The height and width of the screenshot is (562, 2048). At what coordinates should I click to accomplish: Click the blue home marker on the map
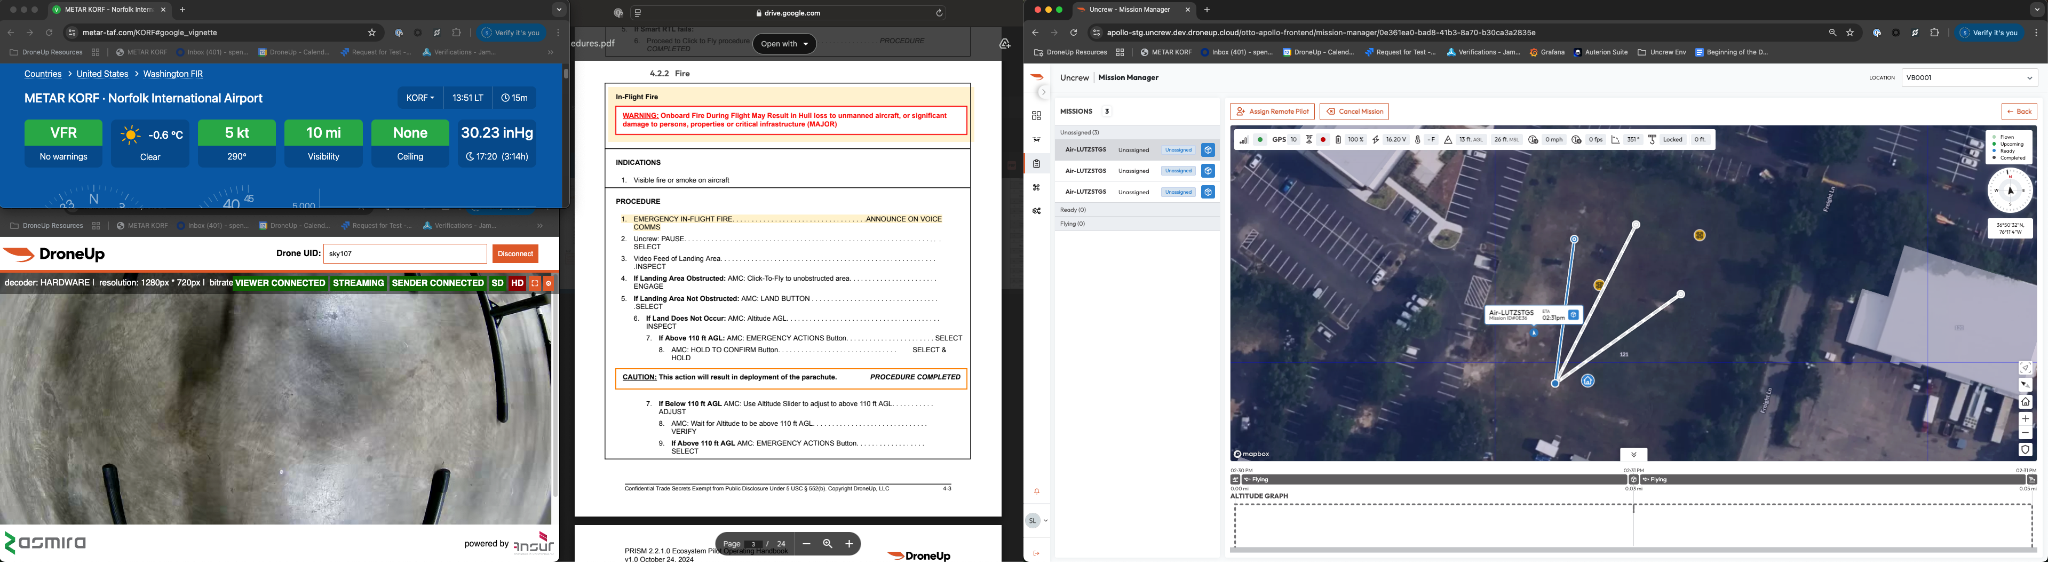[x=1588, y=380]
